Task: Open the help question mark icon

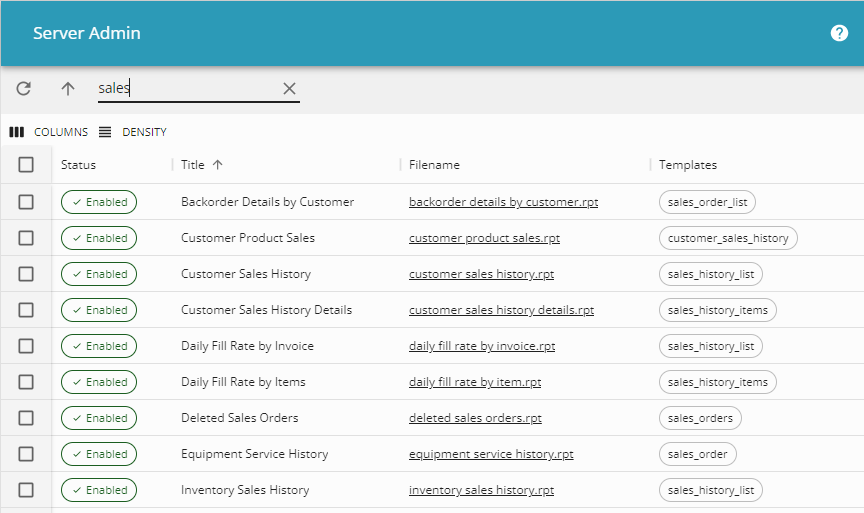Action: 839,33
